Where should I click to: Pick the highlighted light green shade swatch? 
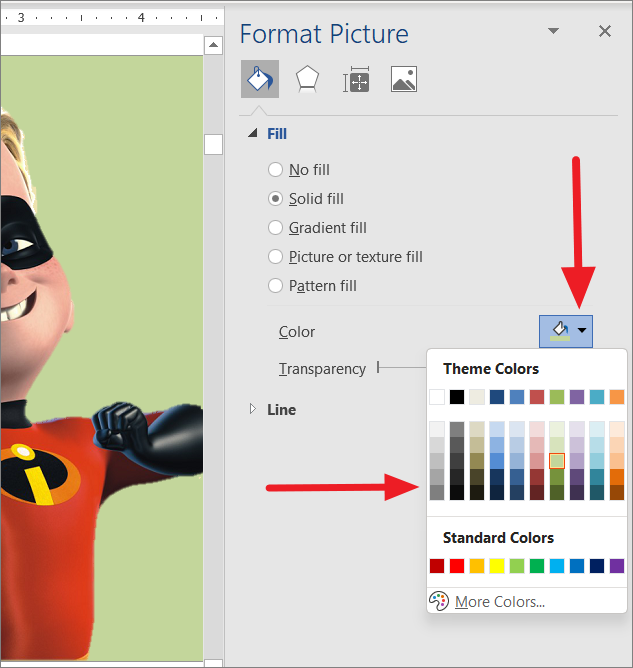[557, 461]
